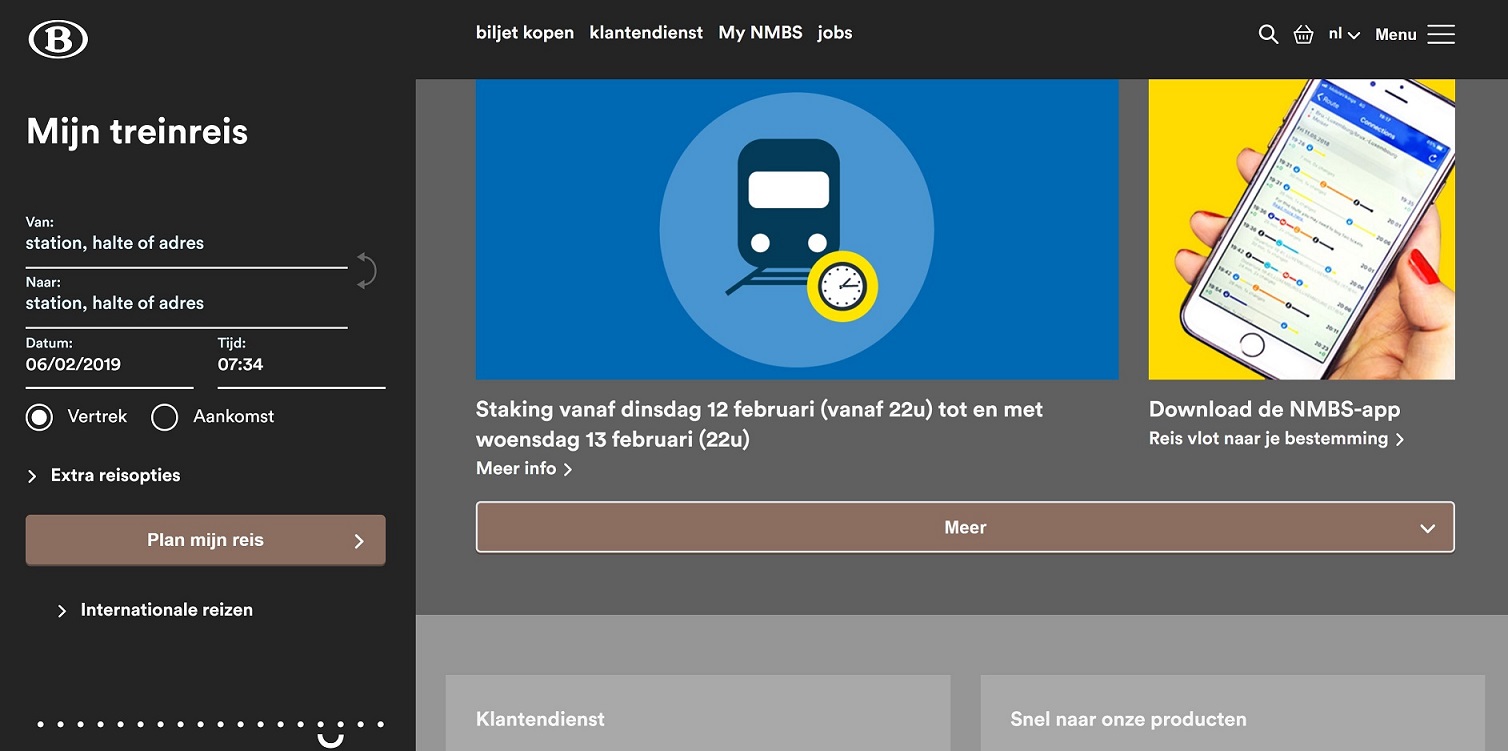This screenshot has width=1508, height=751.
Task: Swap Van and Naar stations icon
Action: (367, 270)
